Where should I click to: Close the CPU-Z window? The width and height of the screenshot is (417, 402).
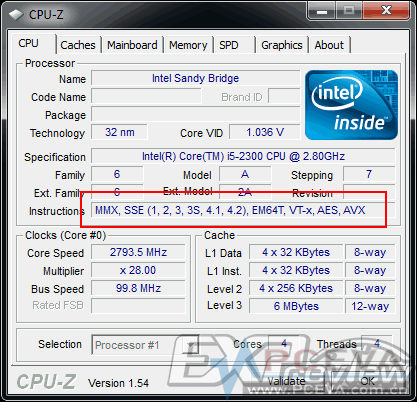(386, 10)
